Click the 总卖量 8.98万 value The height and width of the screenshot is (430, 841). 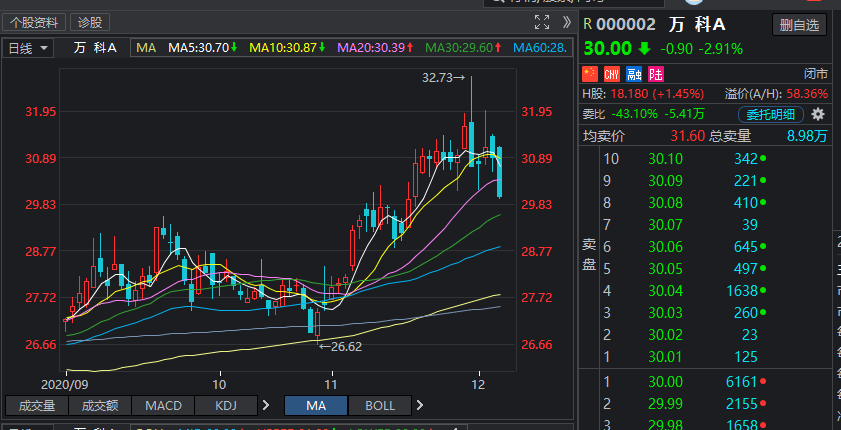tap(807, 136)
